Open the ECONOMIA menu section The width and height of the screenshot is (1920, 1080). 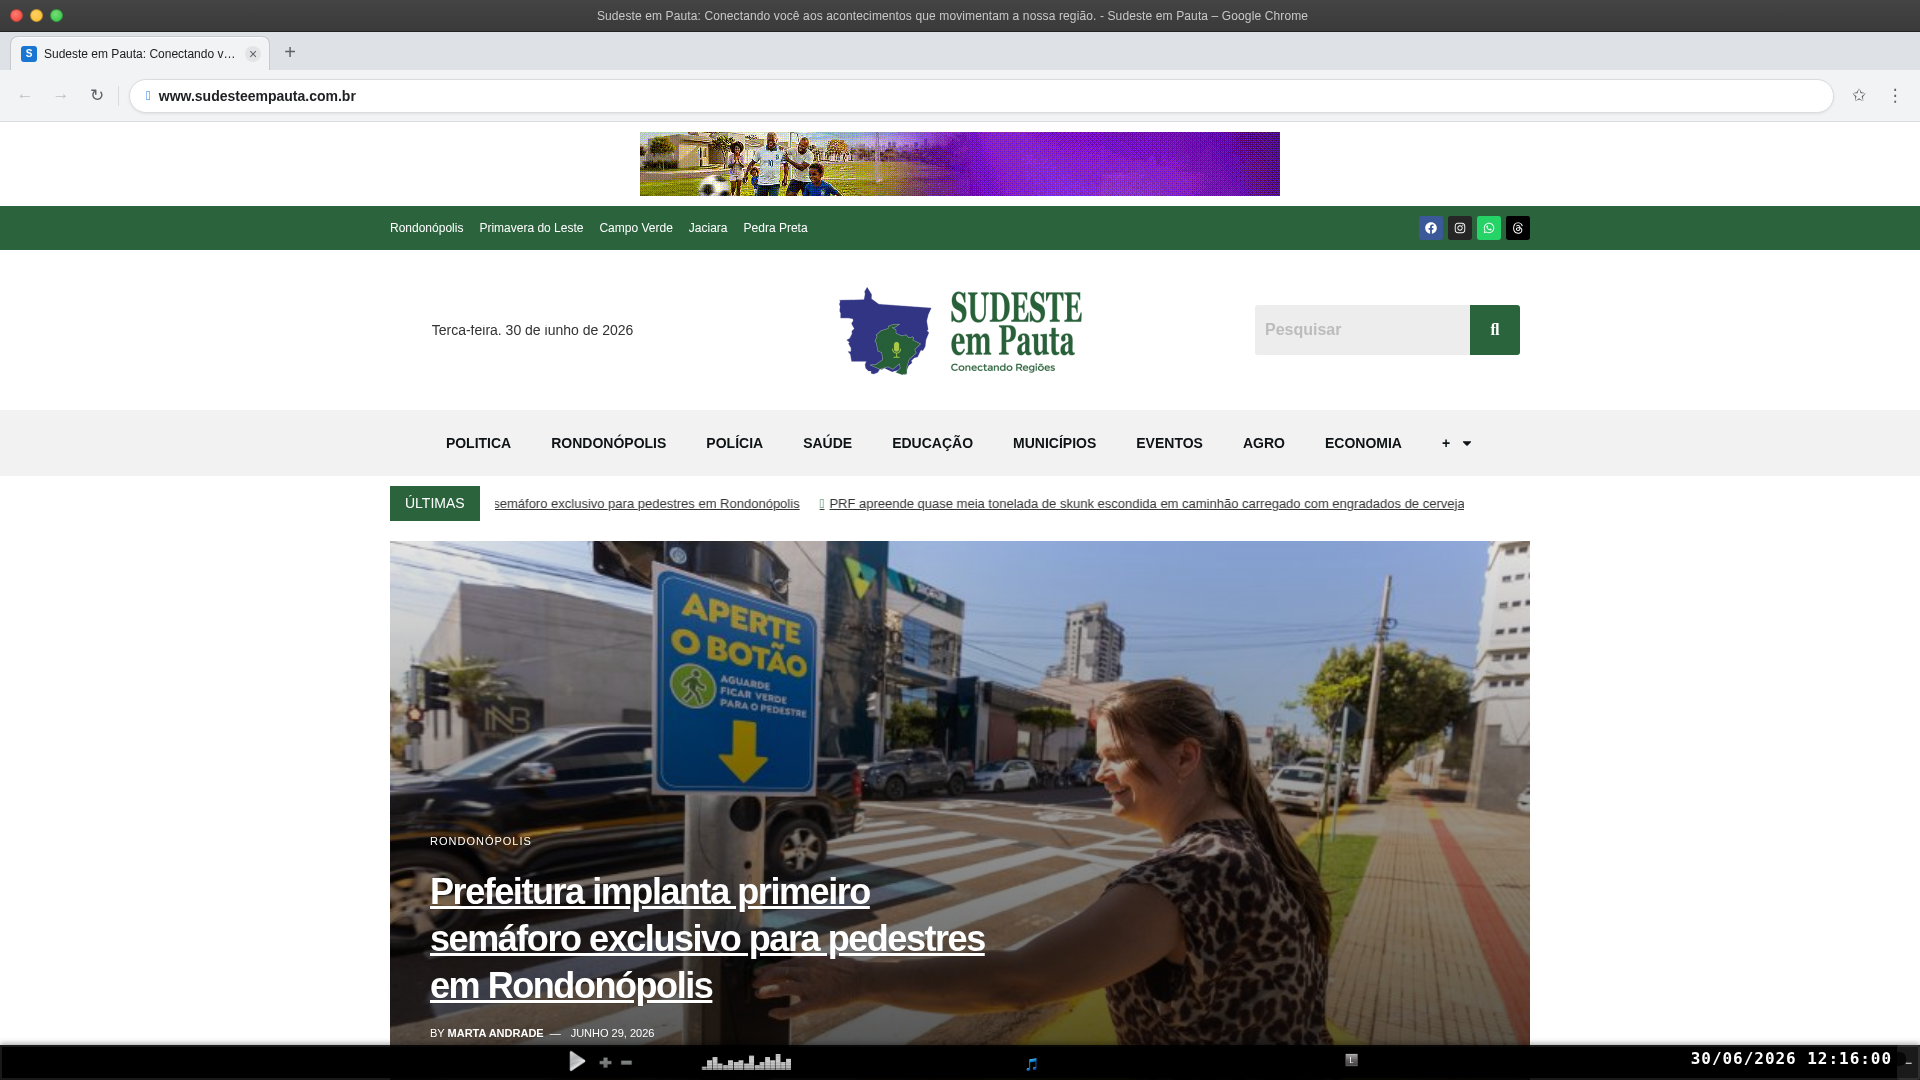click(x=1363, y=443)
